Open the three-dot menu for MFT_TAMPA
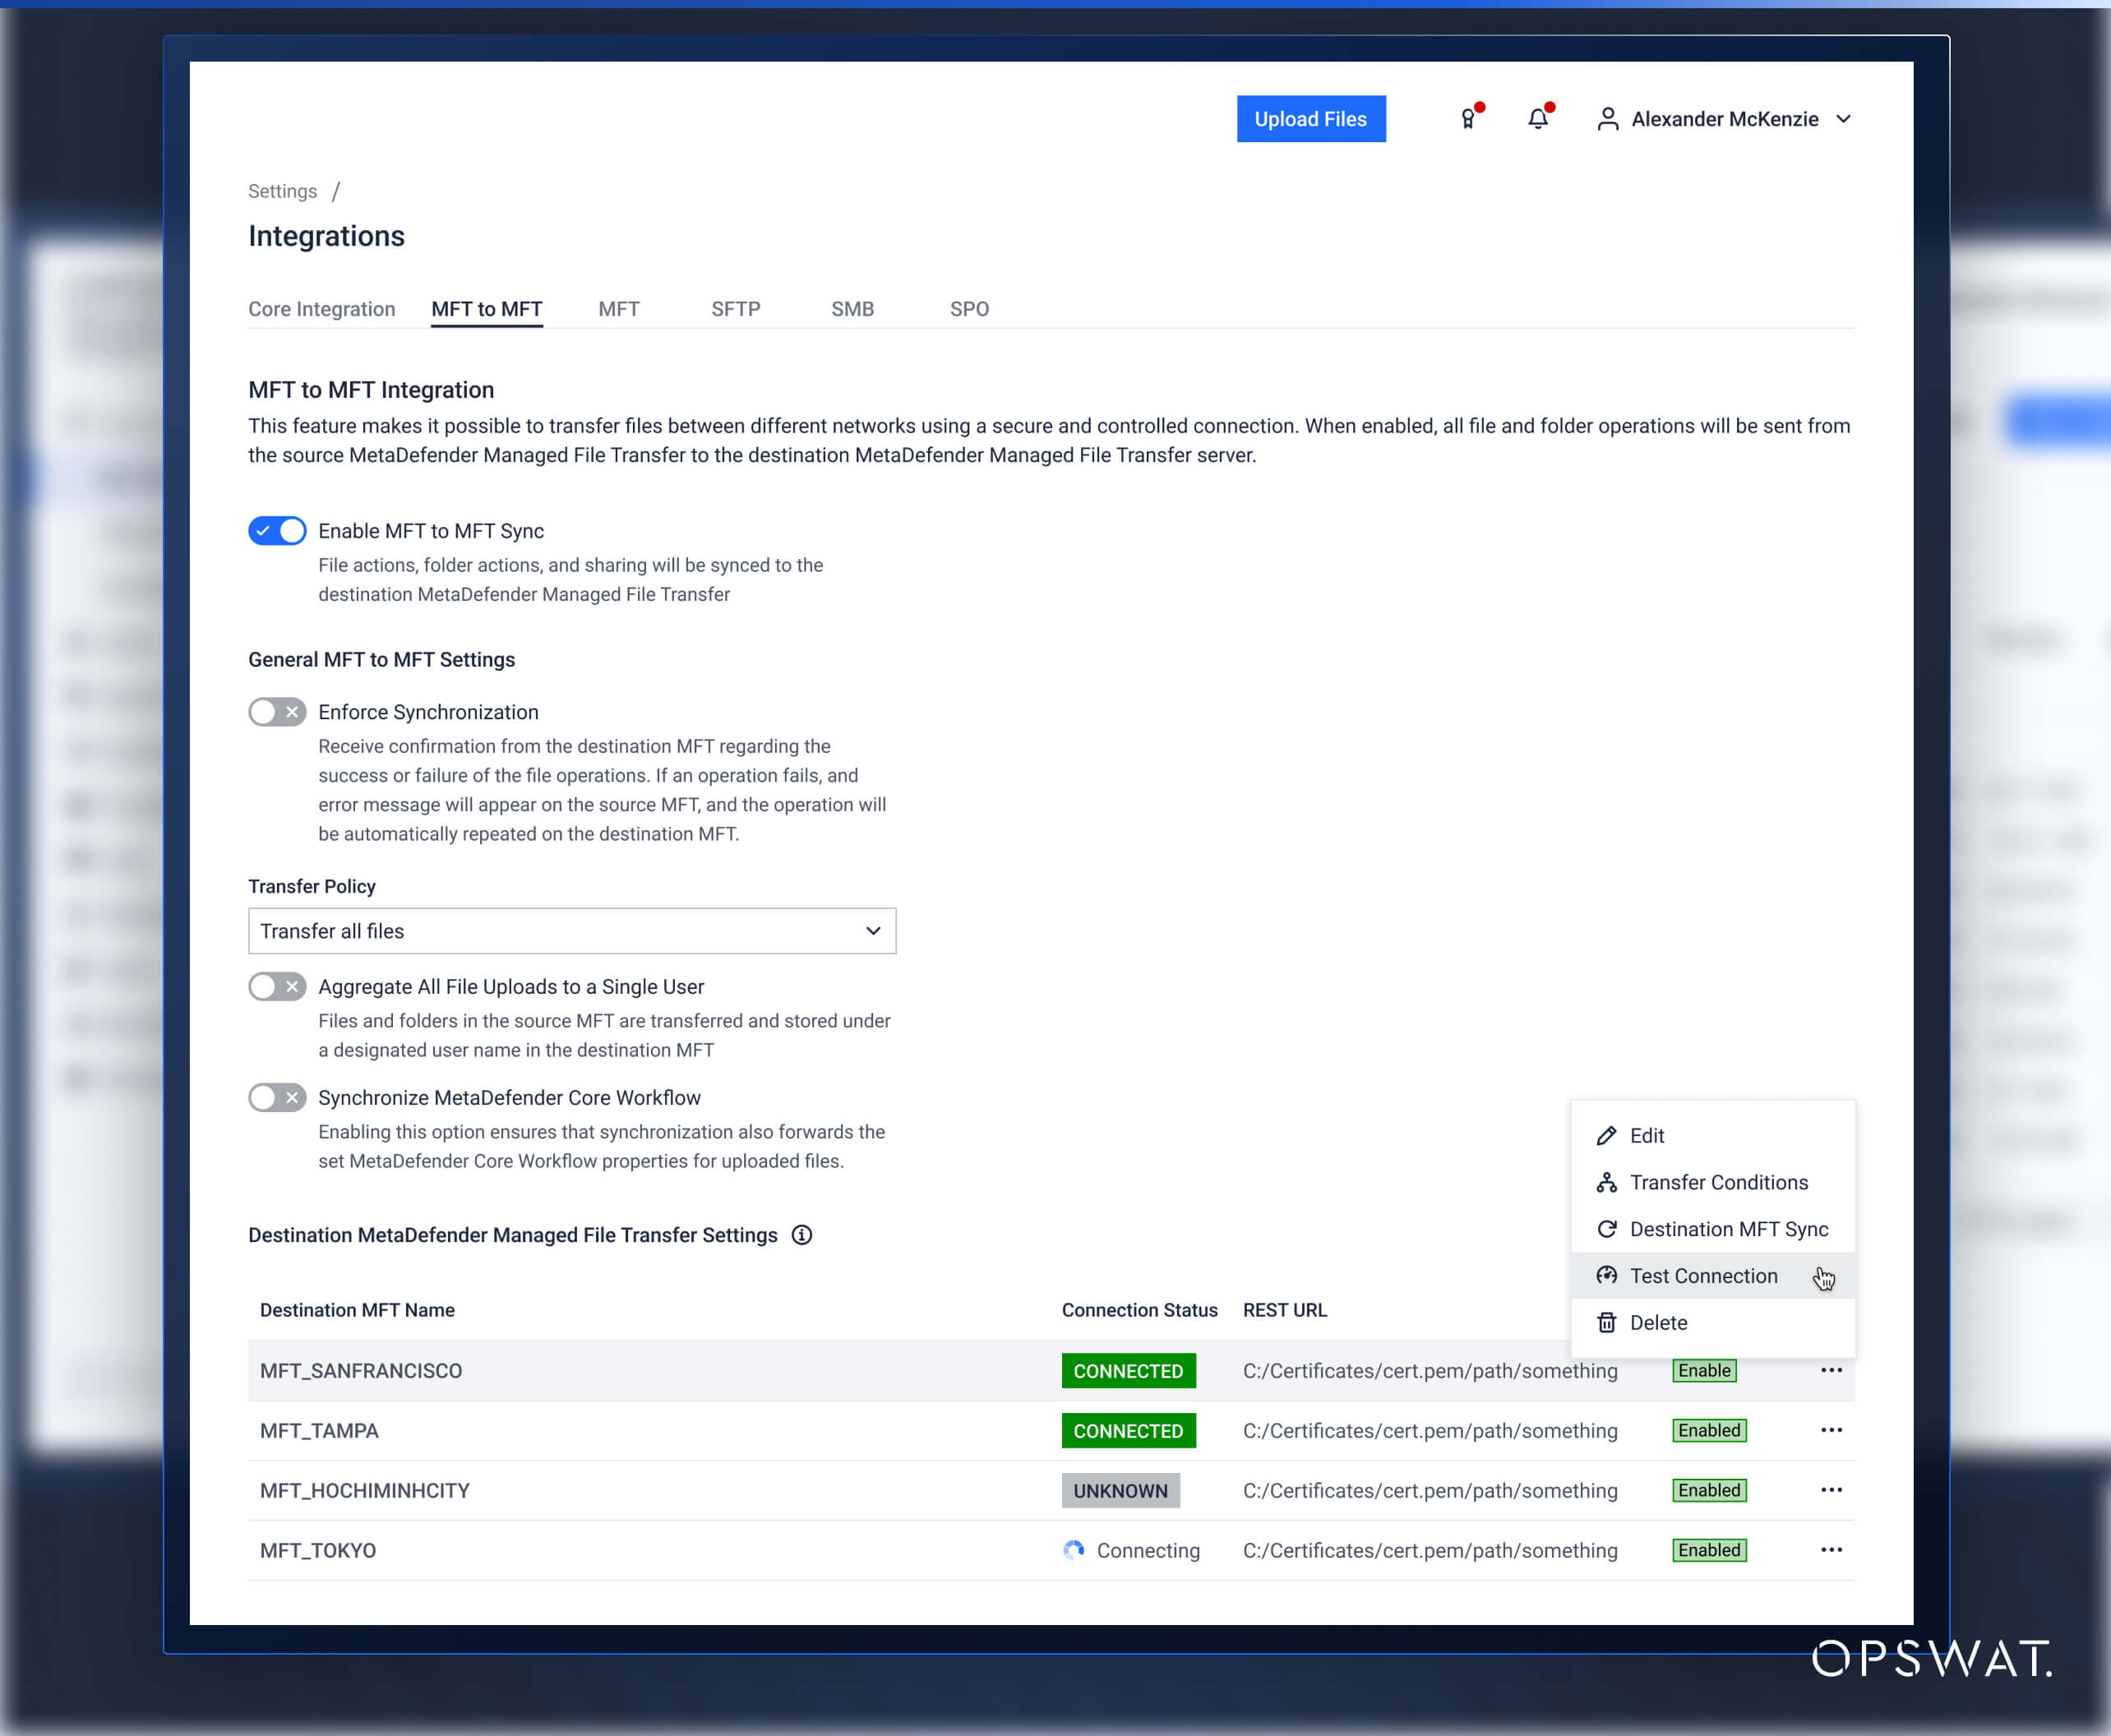The image size is (2111, 1736). click(1831, 1430)
